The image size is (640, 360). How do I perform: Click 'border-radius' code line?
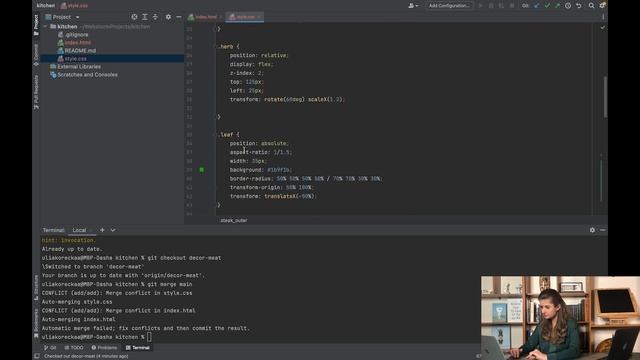tap(306, 179)
